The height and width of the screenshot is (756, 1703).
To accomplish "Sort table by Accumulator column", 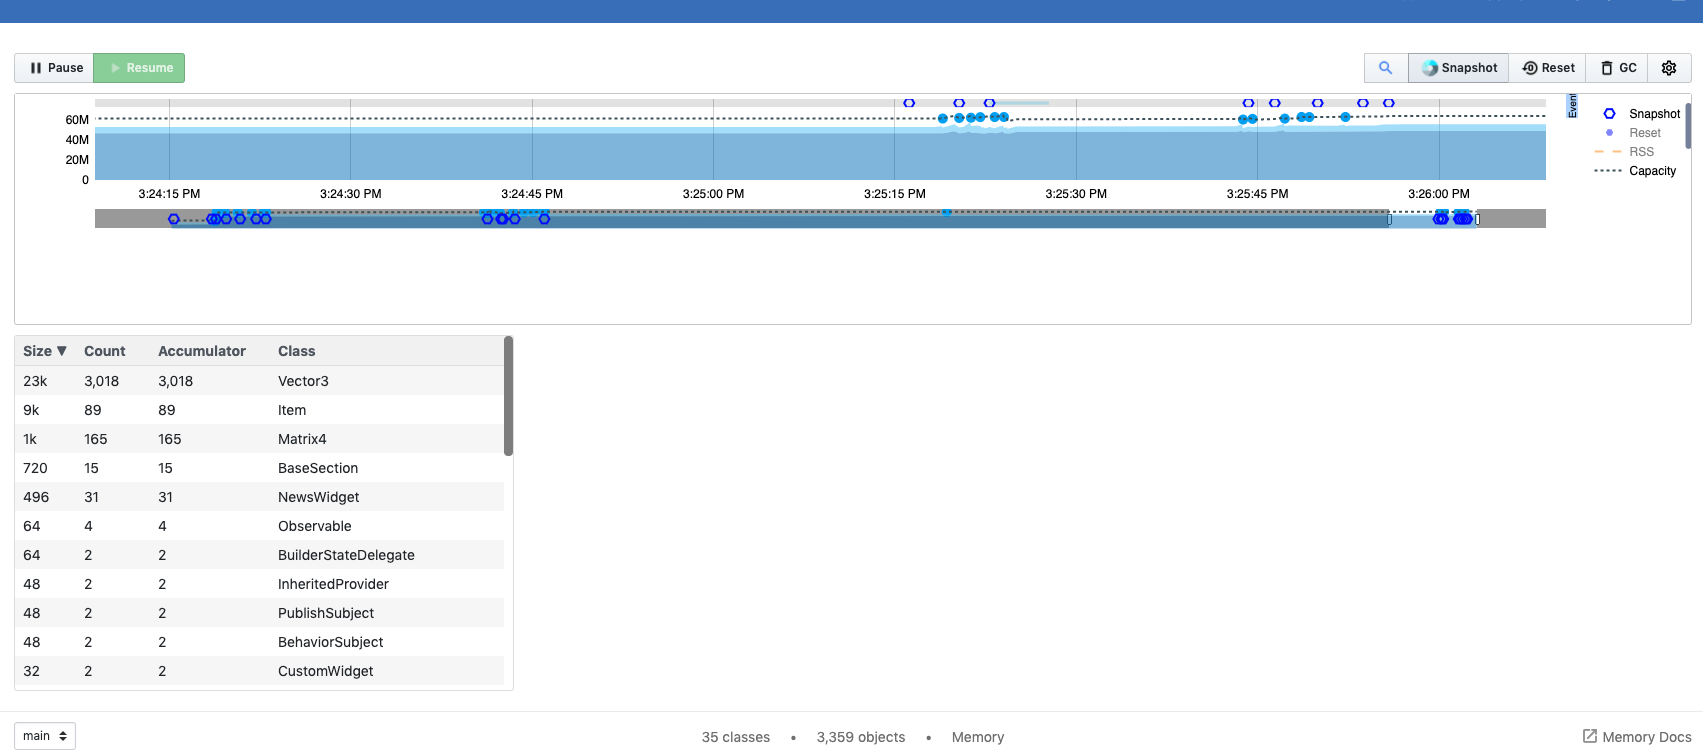I will tap(202, 351).
